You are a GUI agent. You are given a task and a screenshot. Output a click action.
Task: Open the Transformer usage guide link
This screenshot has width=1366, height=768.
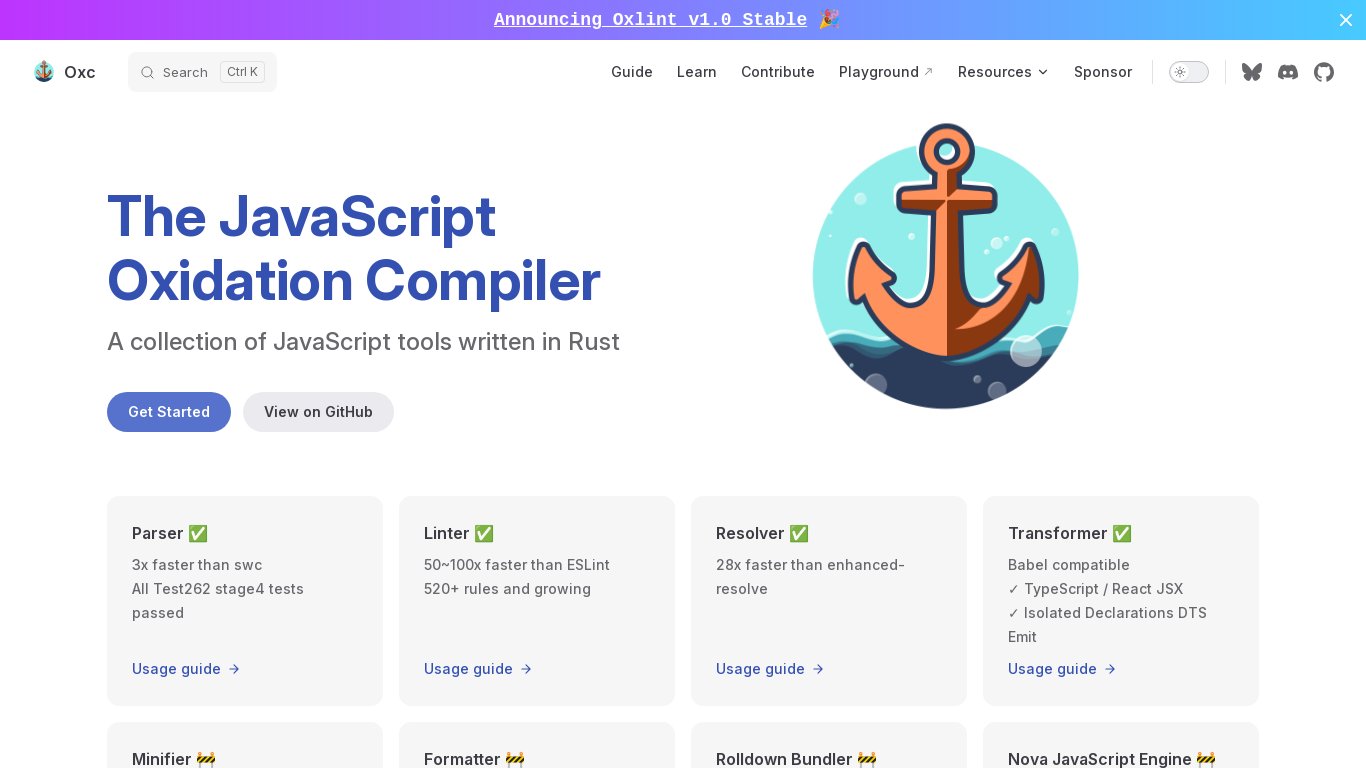coord(1062,669)
